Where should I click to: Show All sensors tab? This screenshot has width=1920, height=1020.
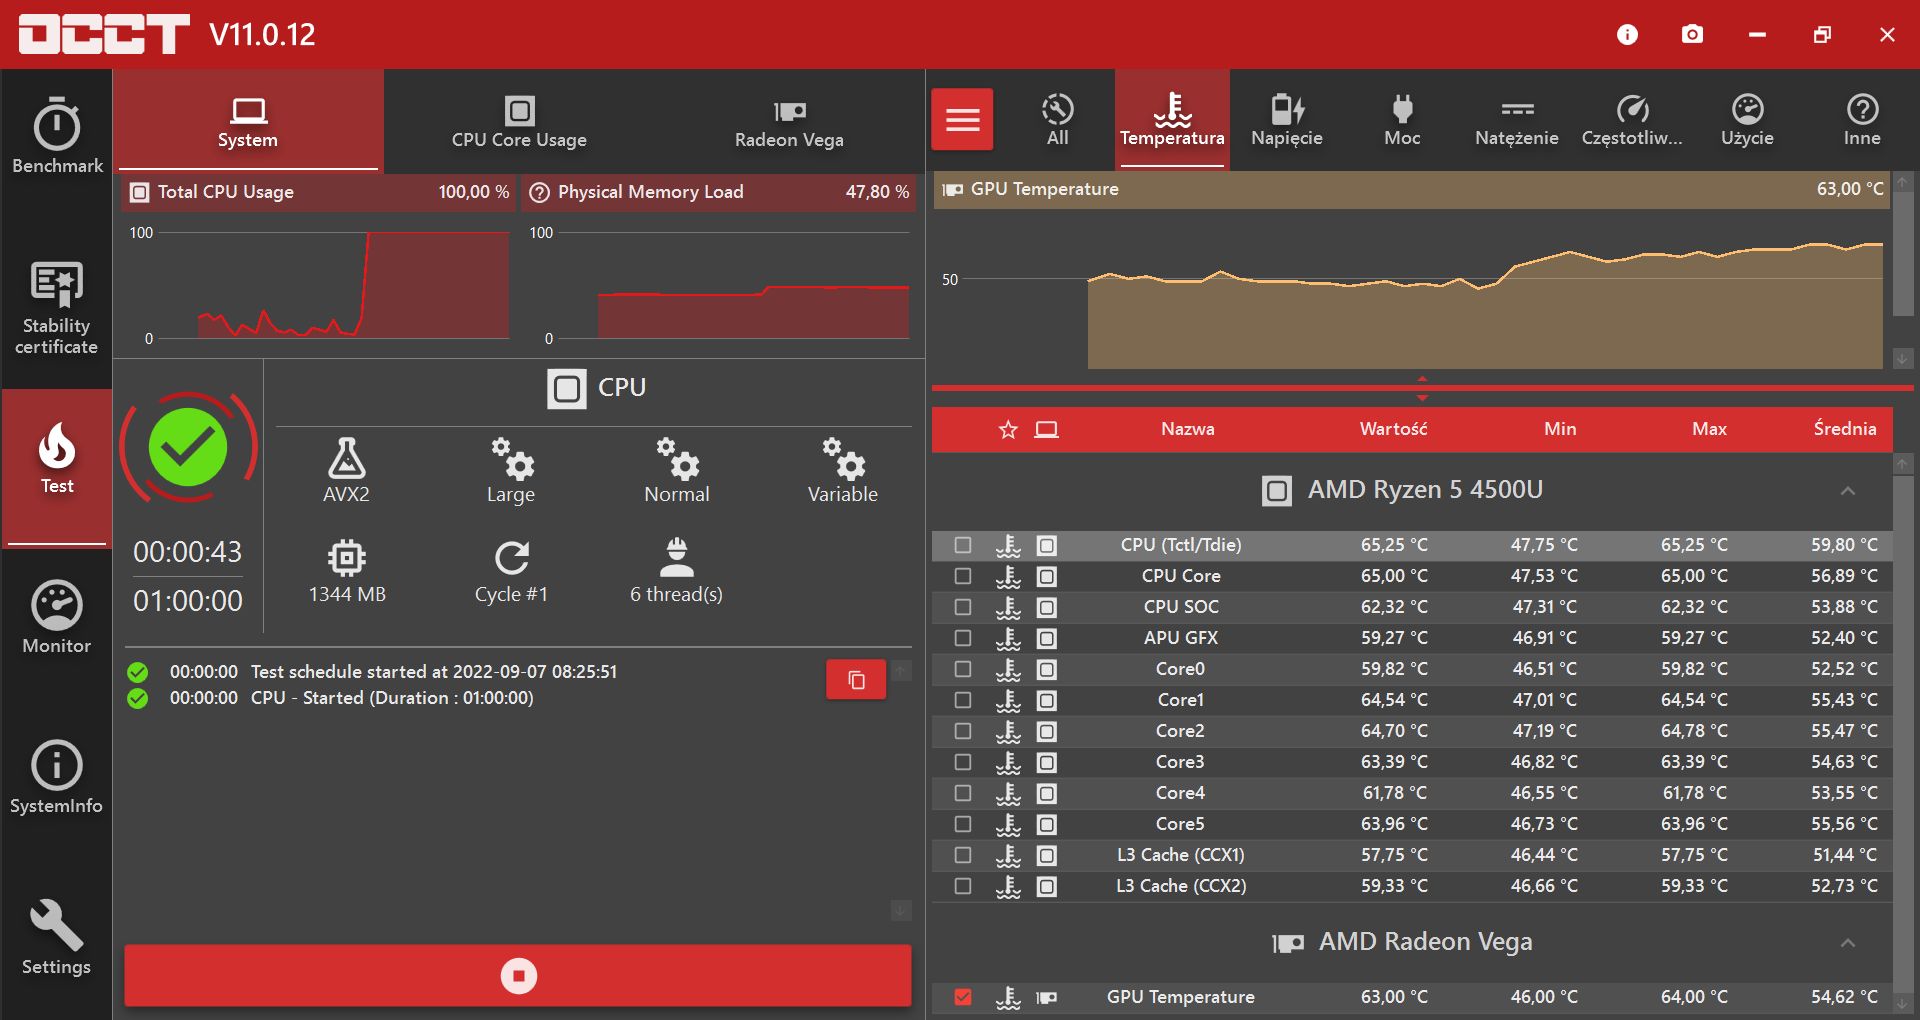coord(1058,120)
